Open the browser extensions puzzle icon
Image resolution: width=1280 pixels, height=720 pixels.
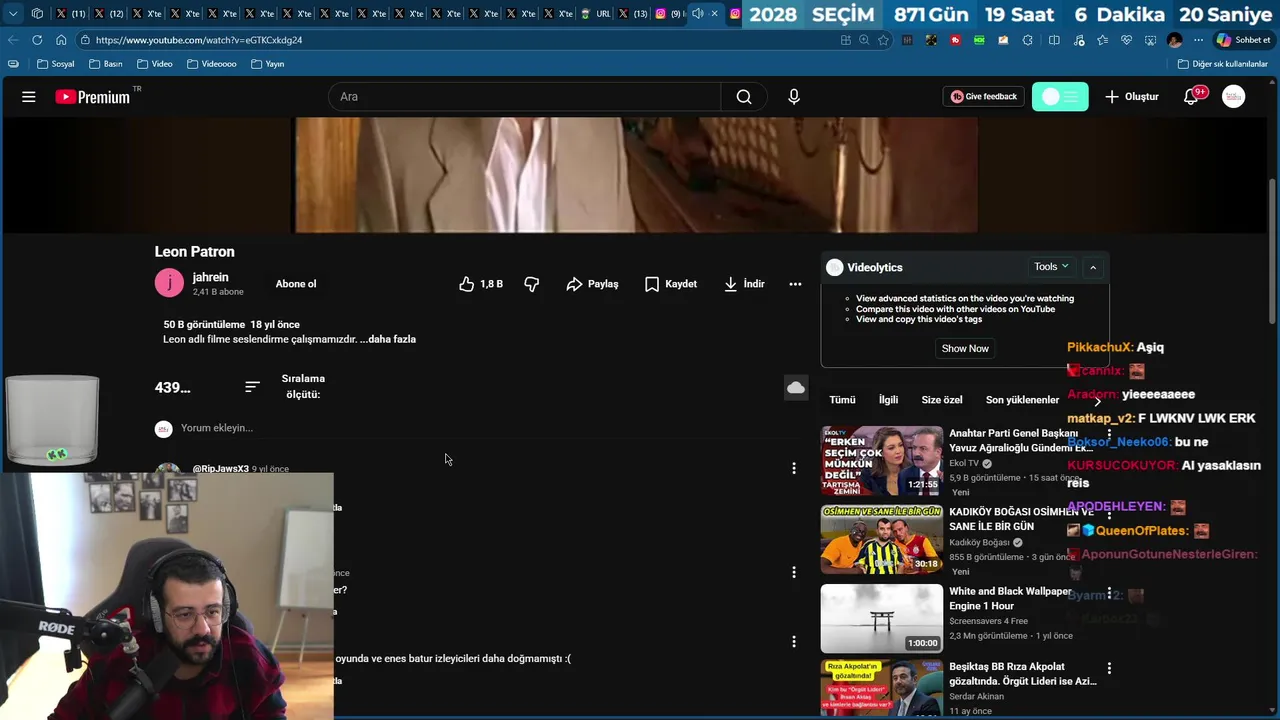point(1028,40)
